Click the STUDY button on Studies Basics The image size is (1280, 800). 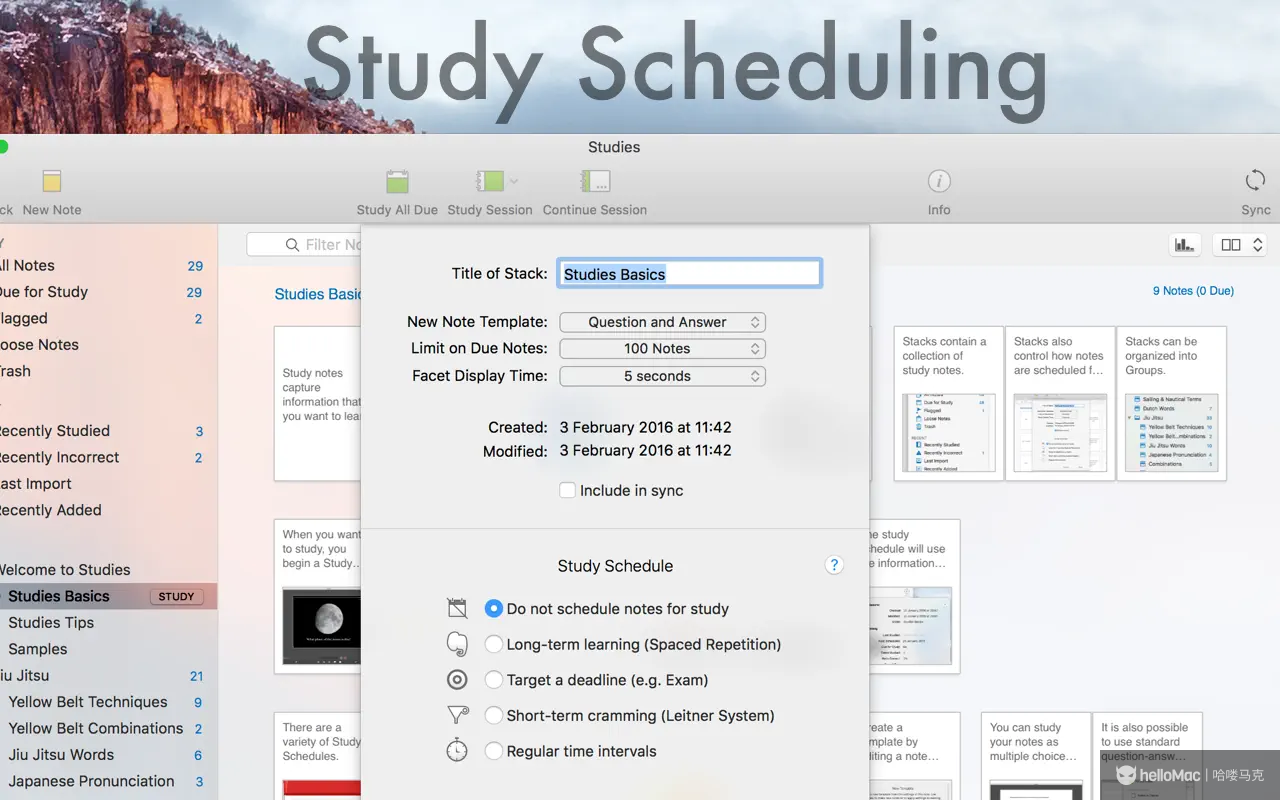(176, 596)
